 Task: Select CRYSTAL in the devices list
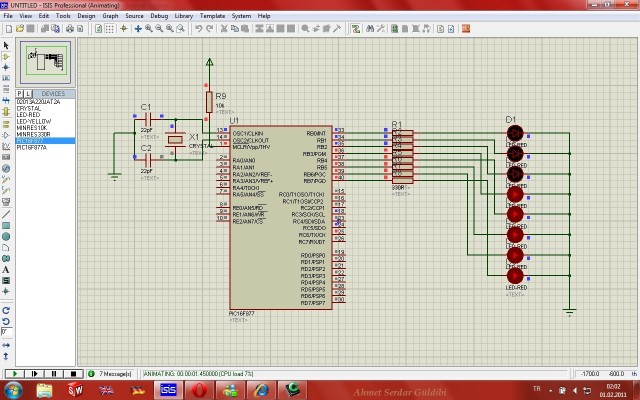[29, 108]
